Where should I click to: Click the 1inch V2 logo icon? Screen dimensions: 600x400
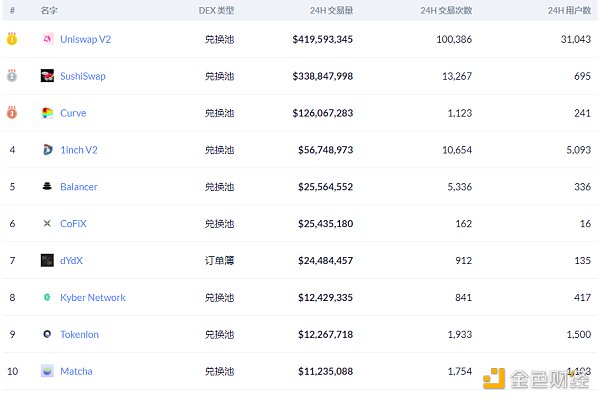47,150
